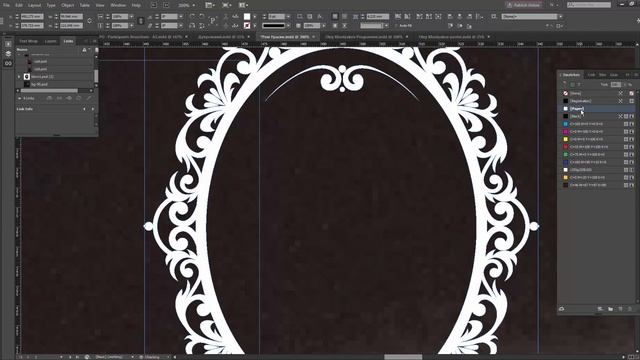Click Rotate 90° Counter-clockwise icon
The width and height of the screenshot is (640, 360).
tap(202, 17)
